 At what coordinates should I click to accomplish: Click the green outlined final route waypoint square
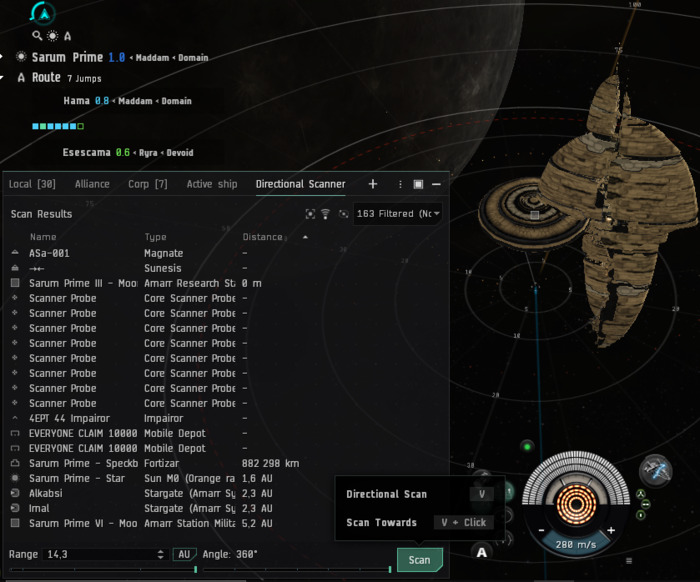coord(81,126)
